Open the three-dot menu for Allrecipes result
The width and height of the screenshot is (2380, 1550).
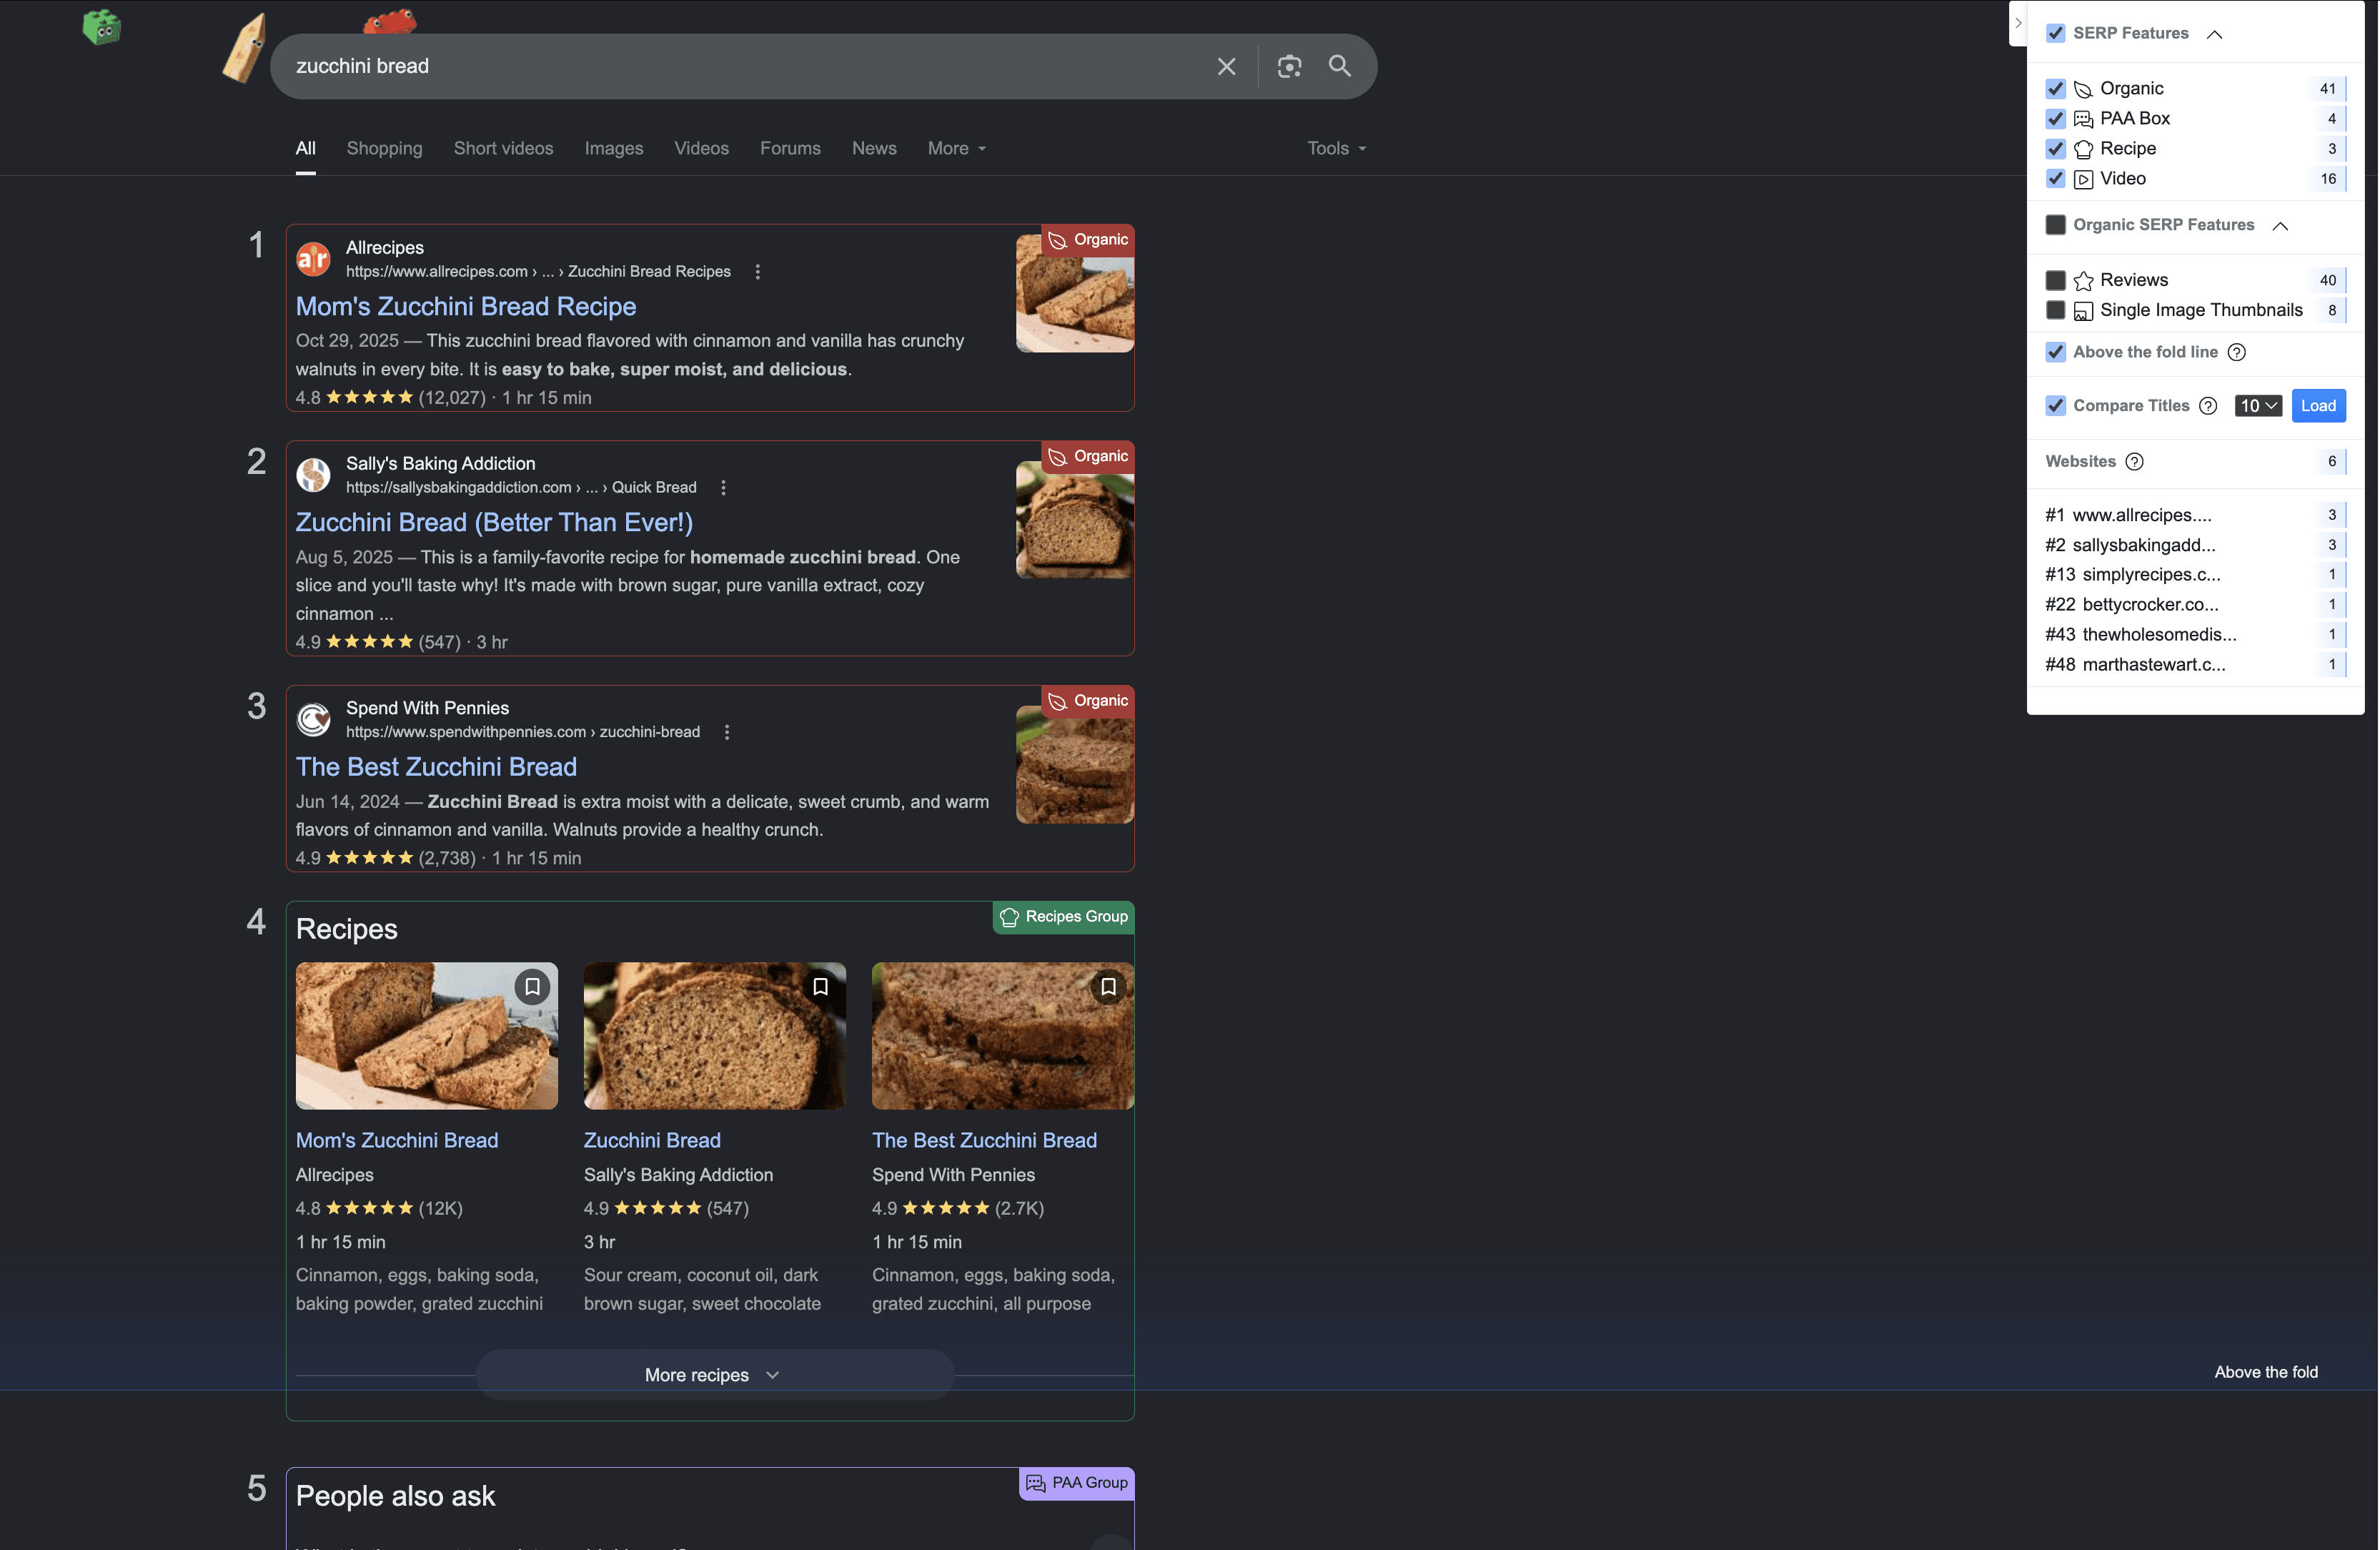pyautogui.click(x=758, y=272)
